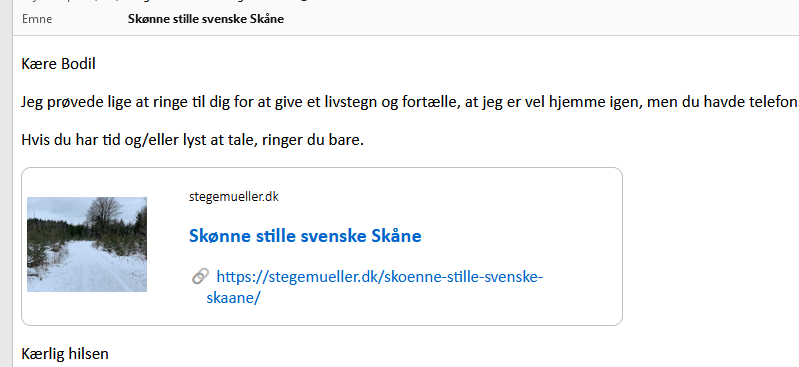Click the stegemueller.dk domain text in the card
799x367 pixels.
pyautogui.click(x=234, y=197)
